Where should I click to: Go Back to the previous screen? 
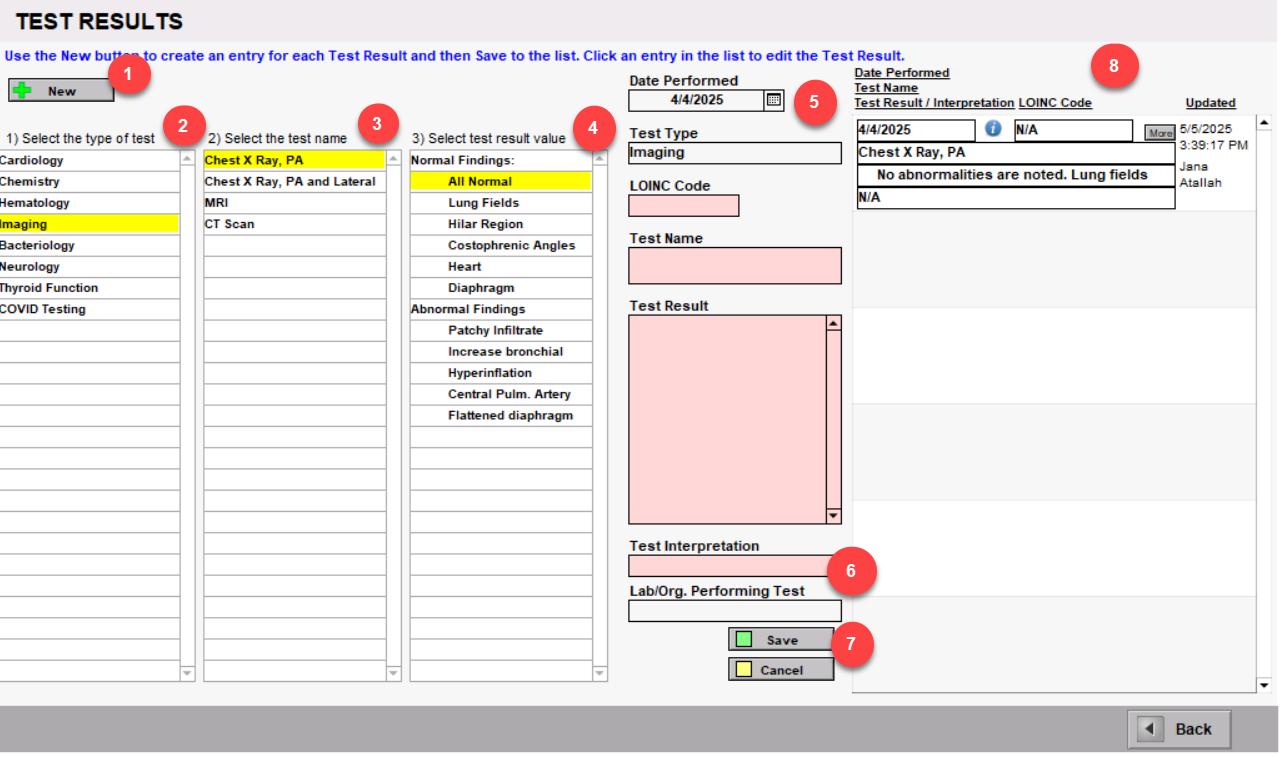coord(1178,729)
